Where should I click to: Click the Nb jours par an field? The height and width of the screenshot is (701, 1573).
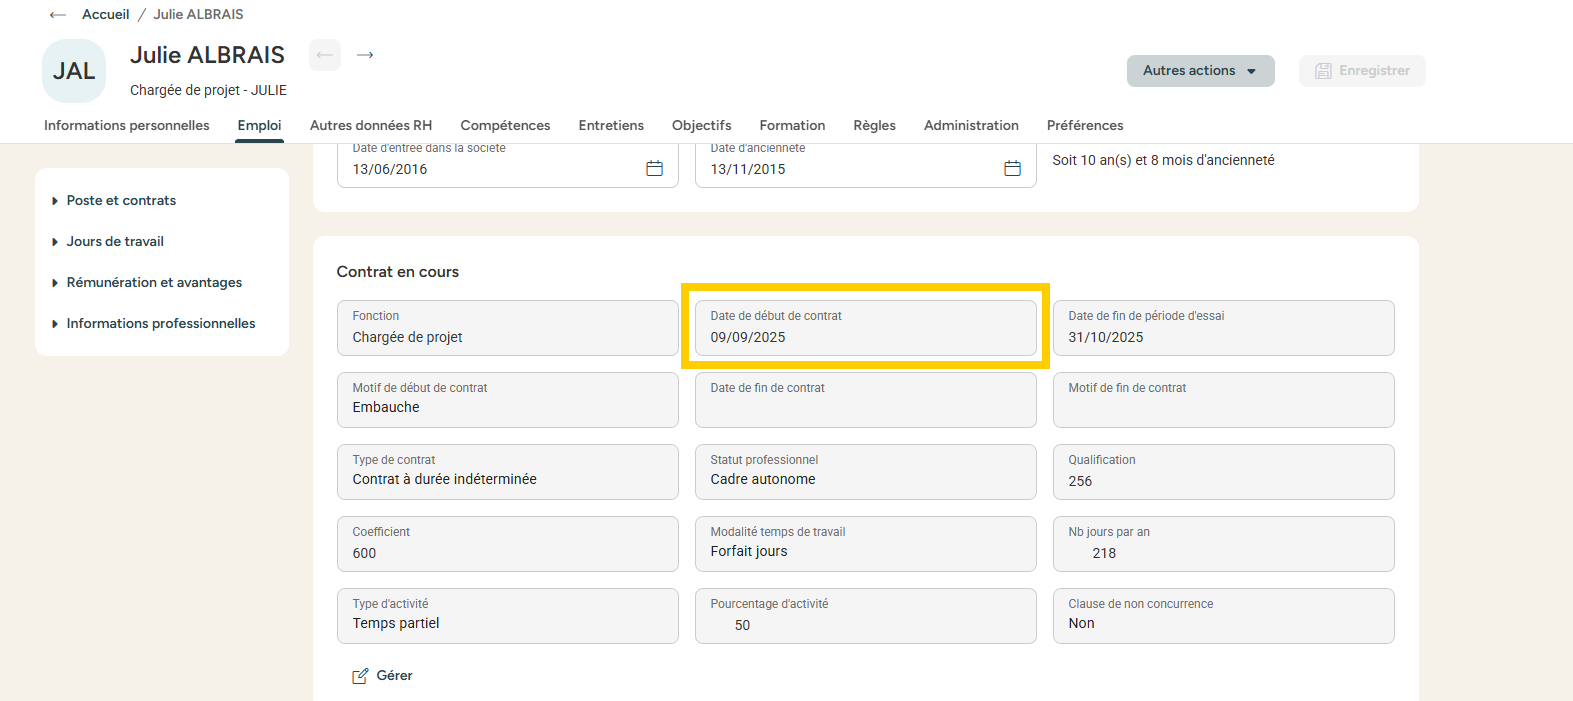pos(1224,544)
